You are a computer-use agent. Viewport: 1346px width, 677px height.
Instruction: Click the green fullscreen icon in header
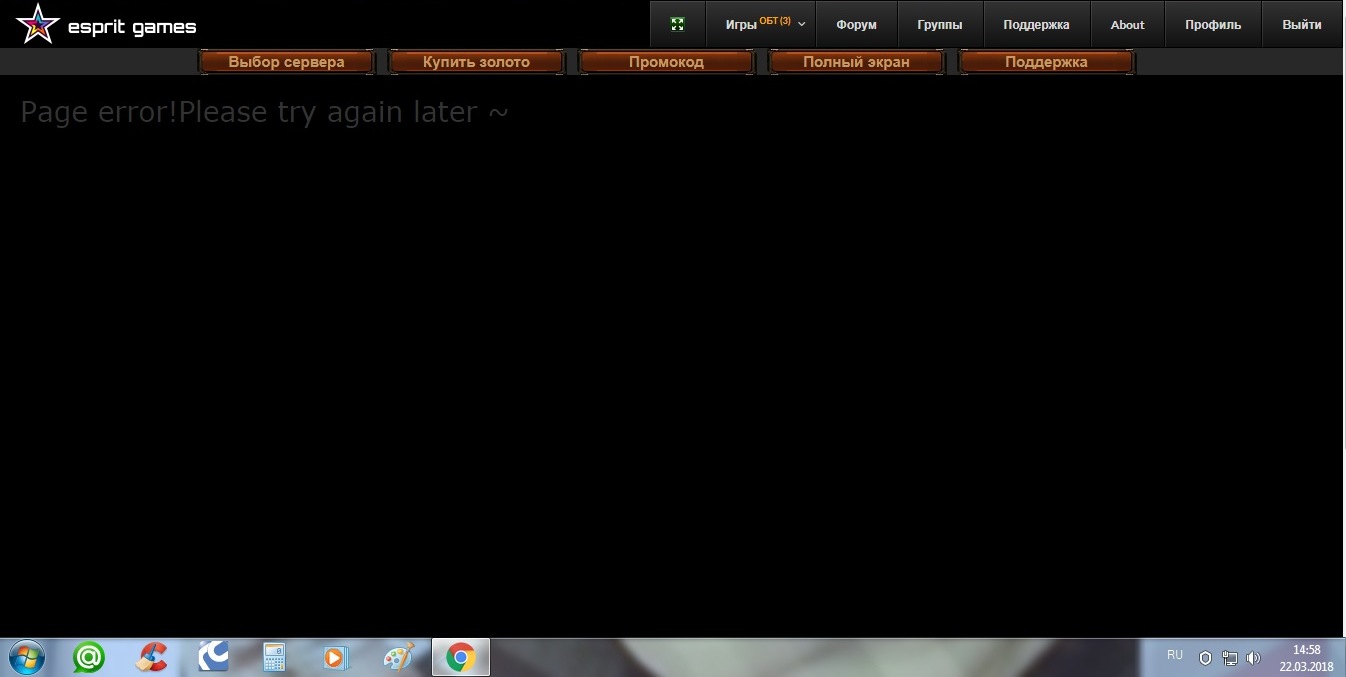(x=677, y=24)
